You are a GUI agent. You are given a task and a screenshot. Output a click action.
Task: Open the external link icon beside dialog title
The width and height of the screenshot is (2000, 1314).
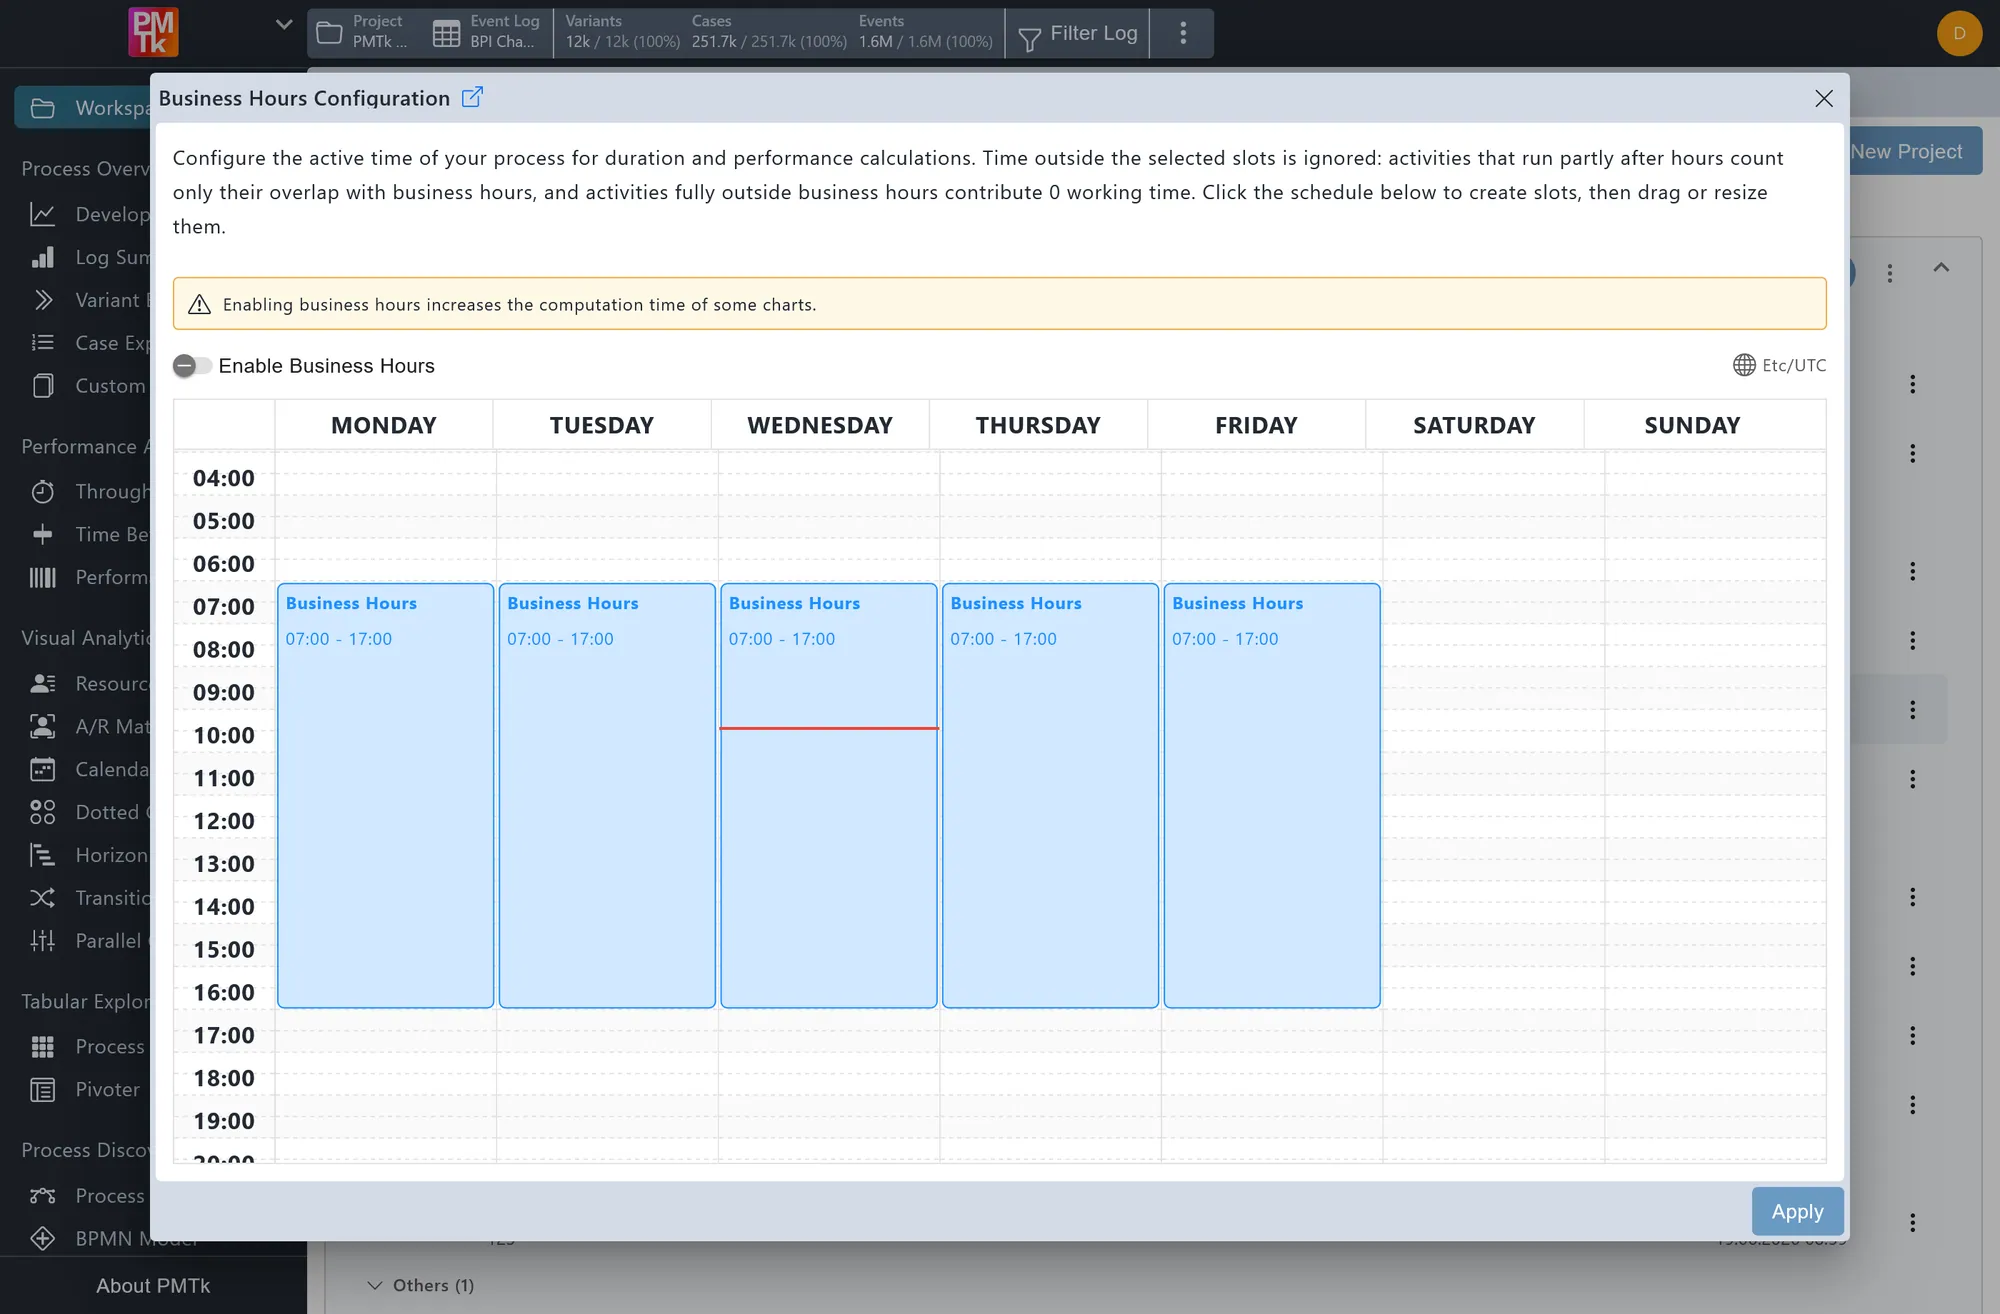[x=472, y=97]
